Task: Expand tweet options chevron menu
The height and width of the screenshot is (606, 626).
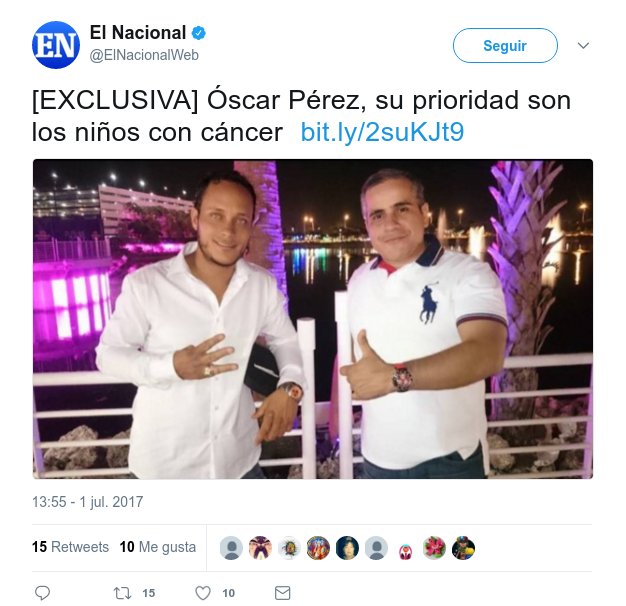Action: 583,46
